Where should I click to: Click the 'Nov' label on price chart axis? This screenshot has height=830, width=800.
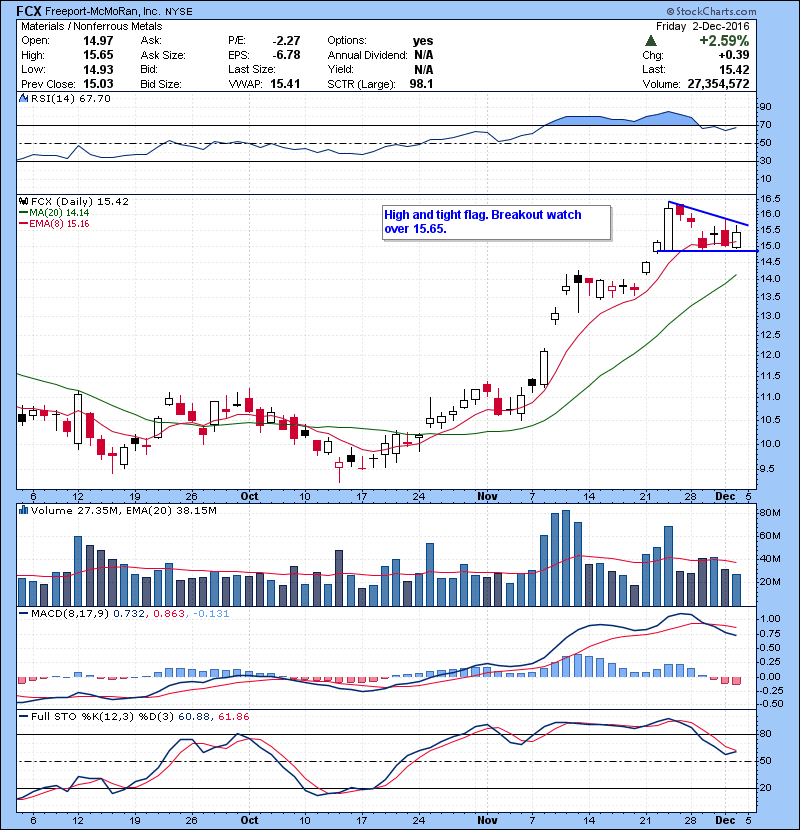(487, 496)
